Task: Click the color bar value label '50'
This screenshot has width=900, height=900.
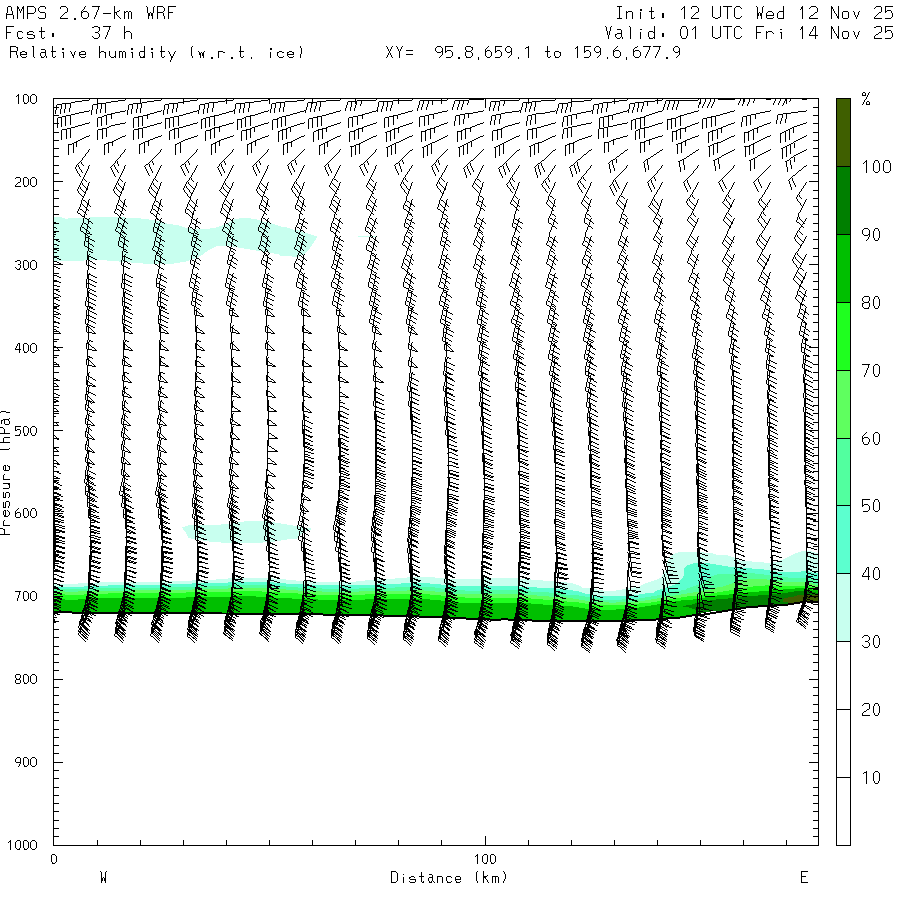Action: click(871, 506)
